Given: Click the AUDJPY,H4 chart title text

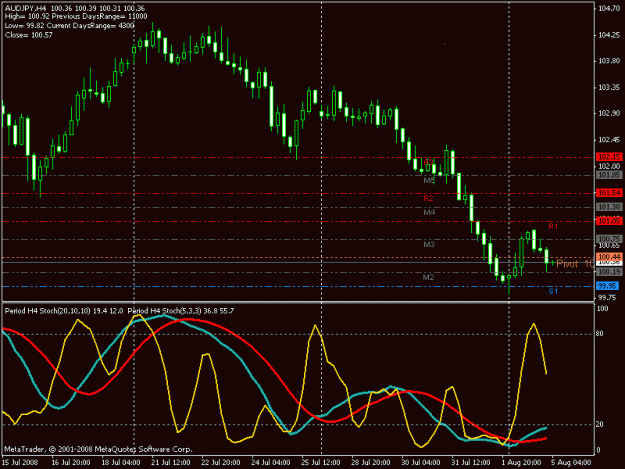Looking at the screenshot, I should [75, 8].
